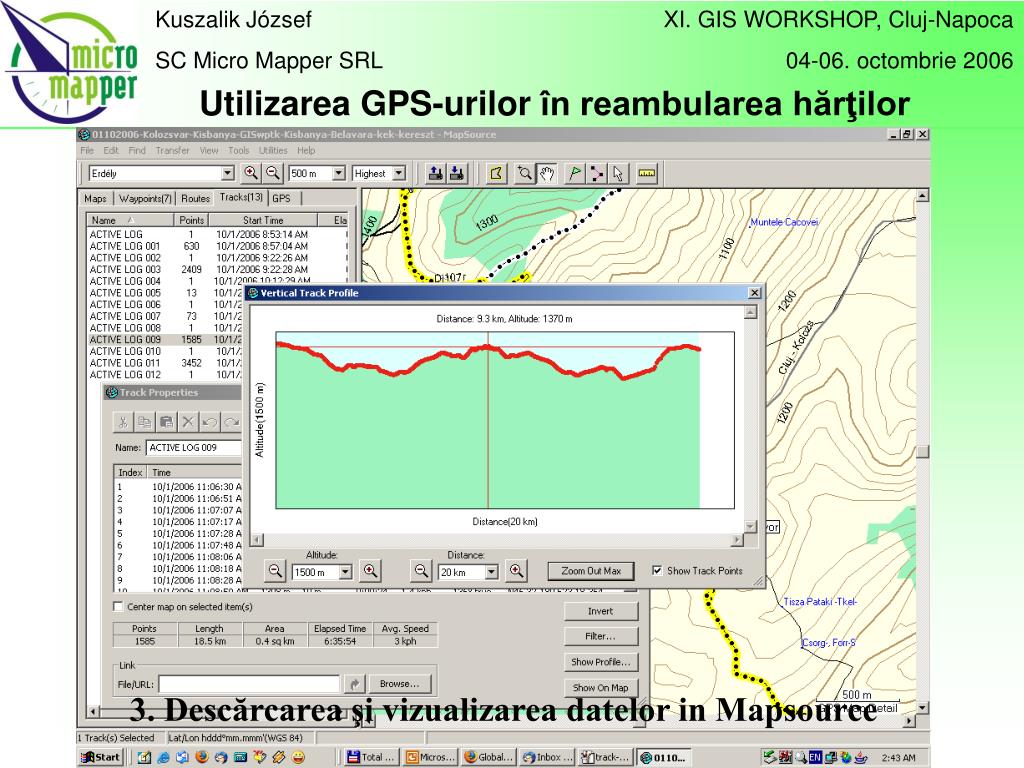Activate the Zoom tool in toolbar

(x=524, y=173)
